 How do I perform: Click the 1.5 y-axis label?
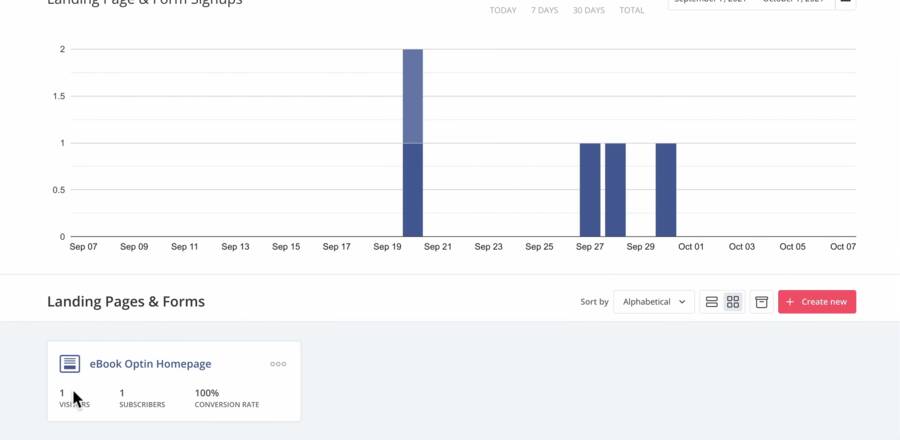tap(59, 96)
